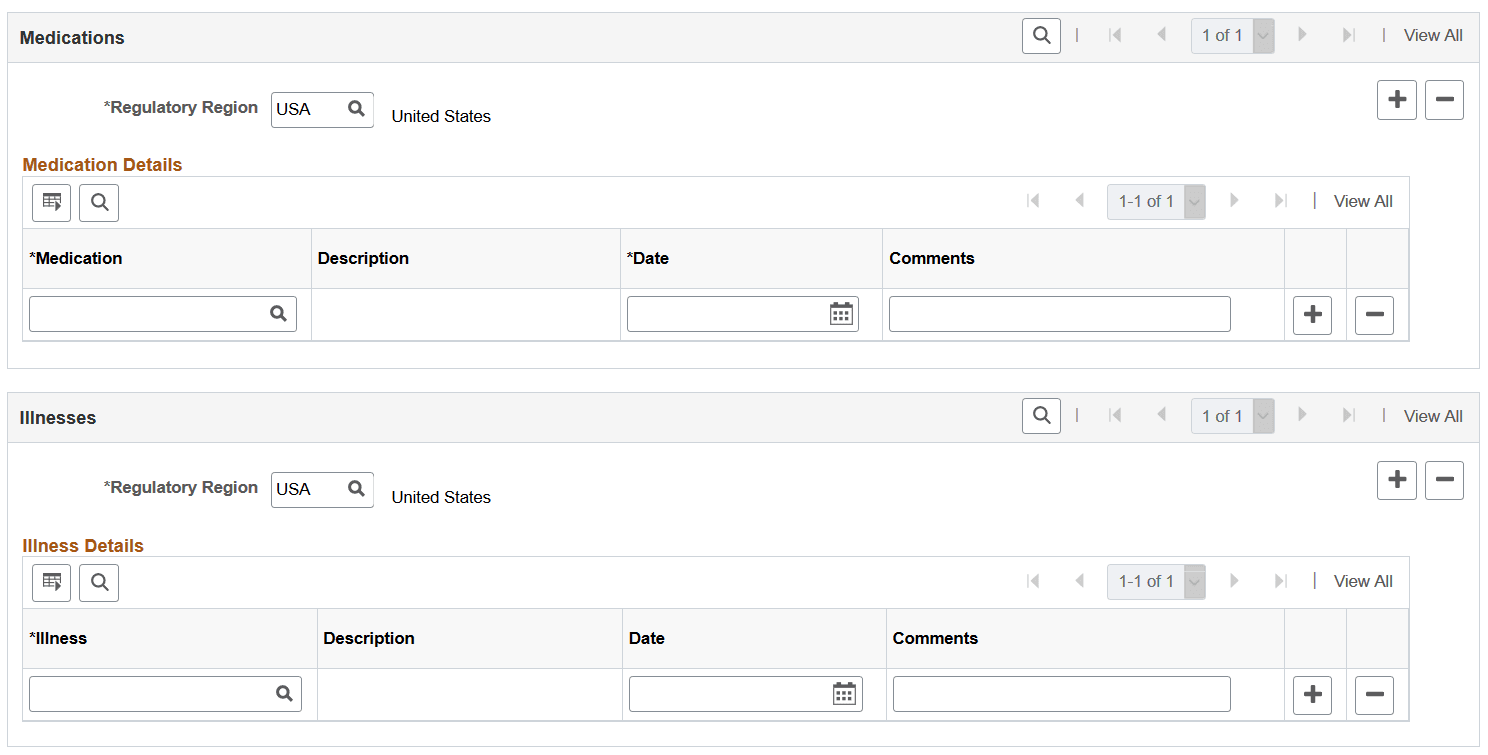Click the Medications header search icon

click(1041, 36)
